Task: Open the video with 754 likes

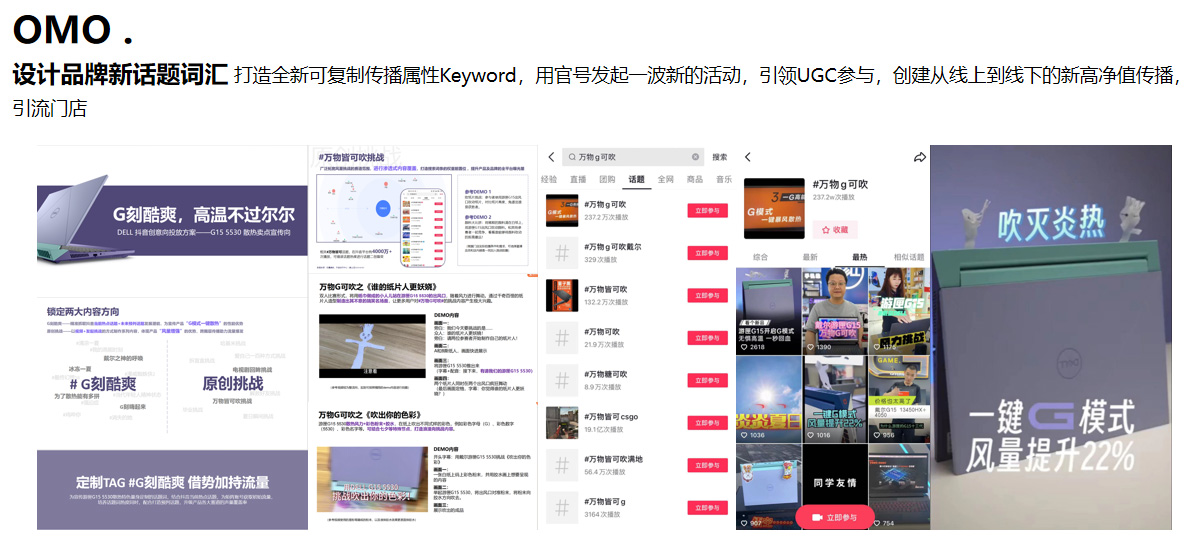Action: click(x=899, y=487)
